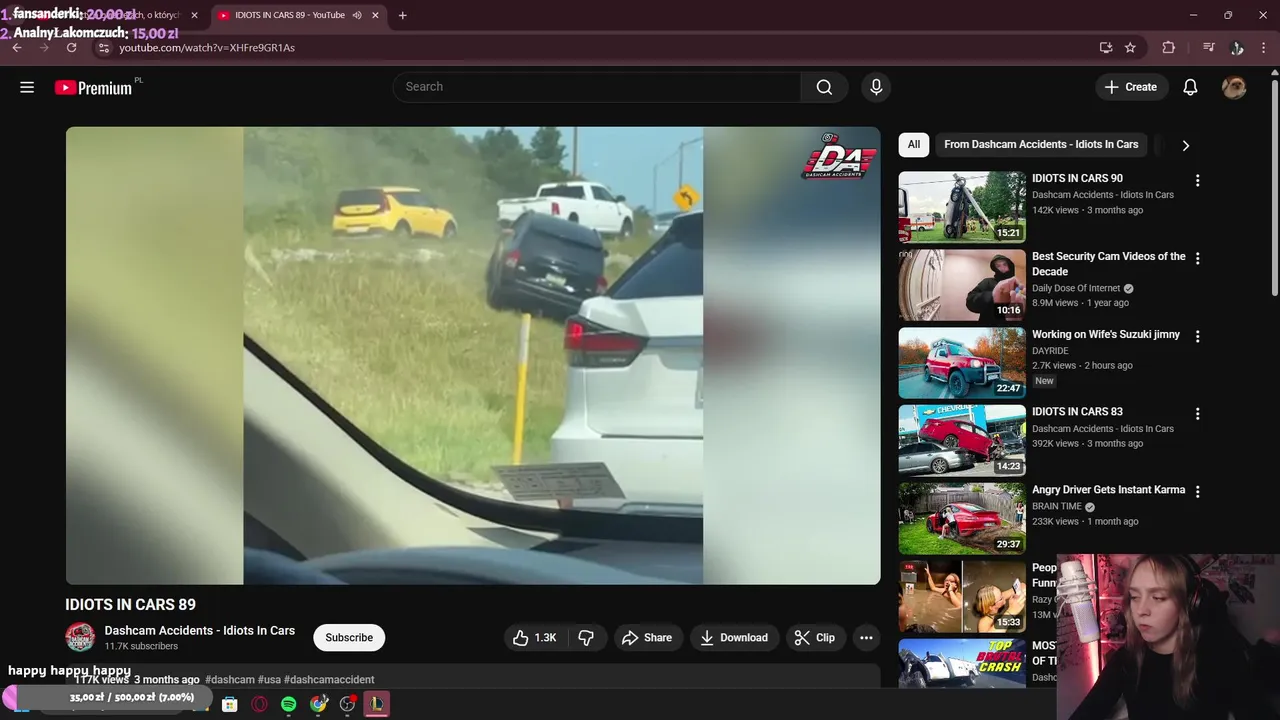This screenshot has height=720, width=1280.
Task: Click the #usa hashtag
Action: tap(269, 679)
